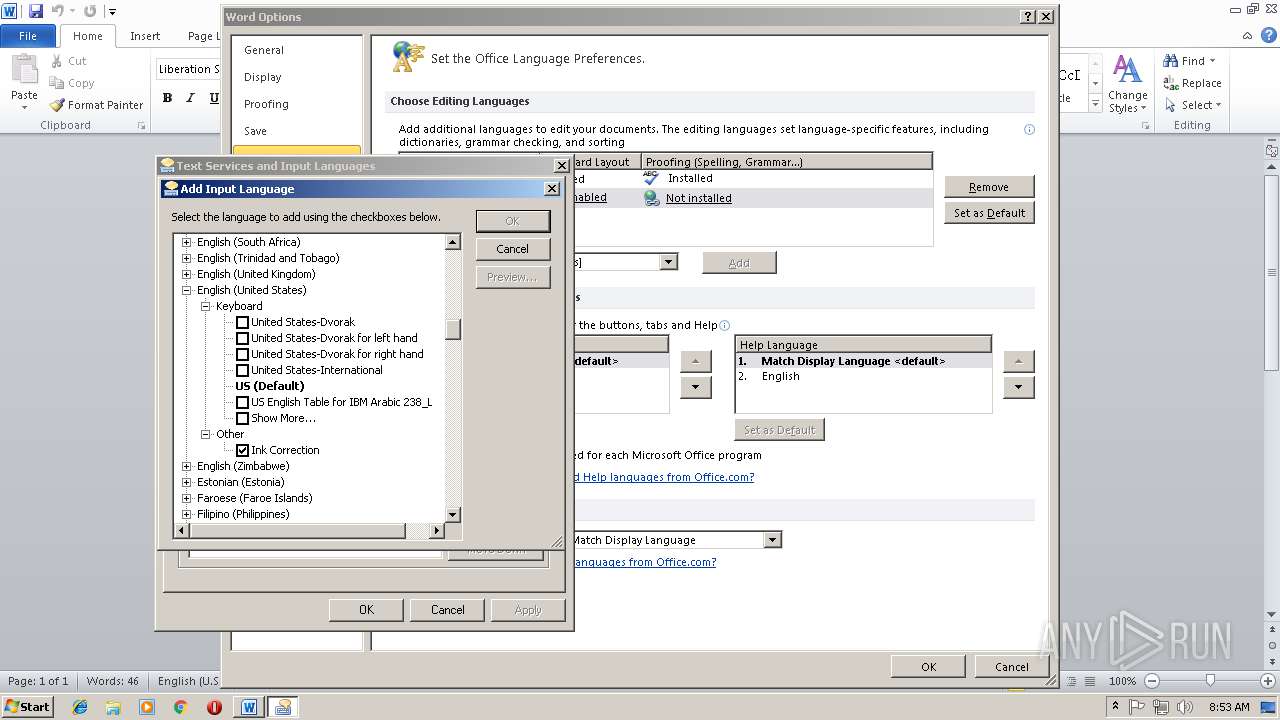1280x720 pixels.
Task: Open Customize Quick Access Toolbar arrow
Action: (112, 12)
